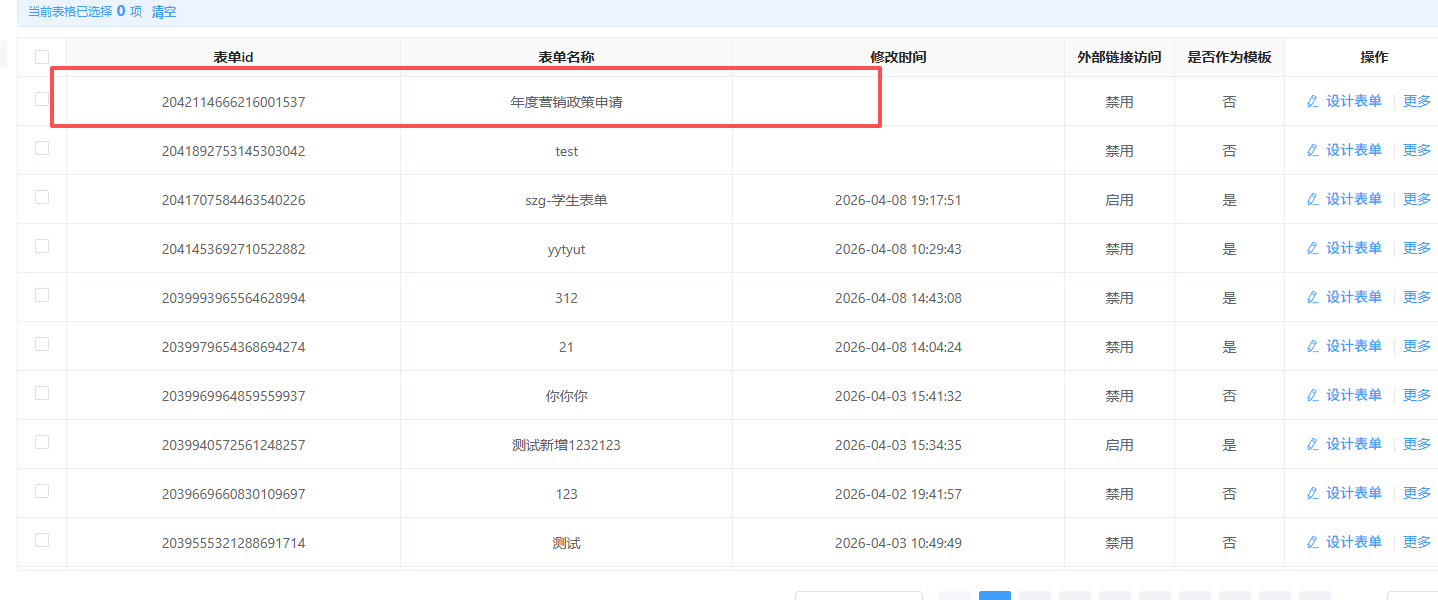The height and width of the screenshot is (600, 1438).
Task: Click edit pencil icon for form 21
Action: [1313, 346]
